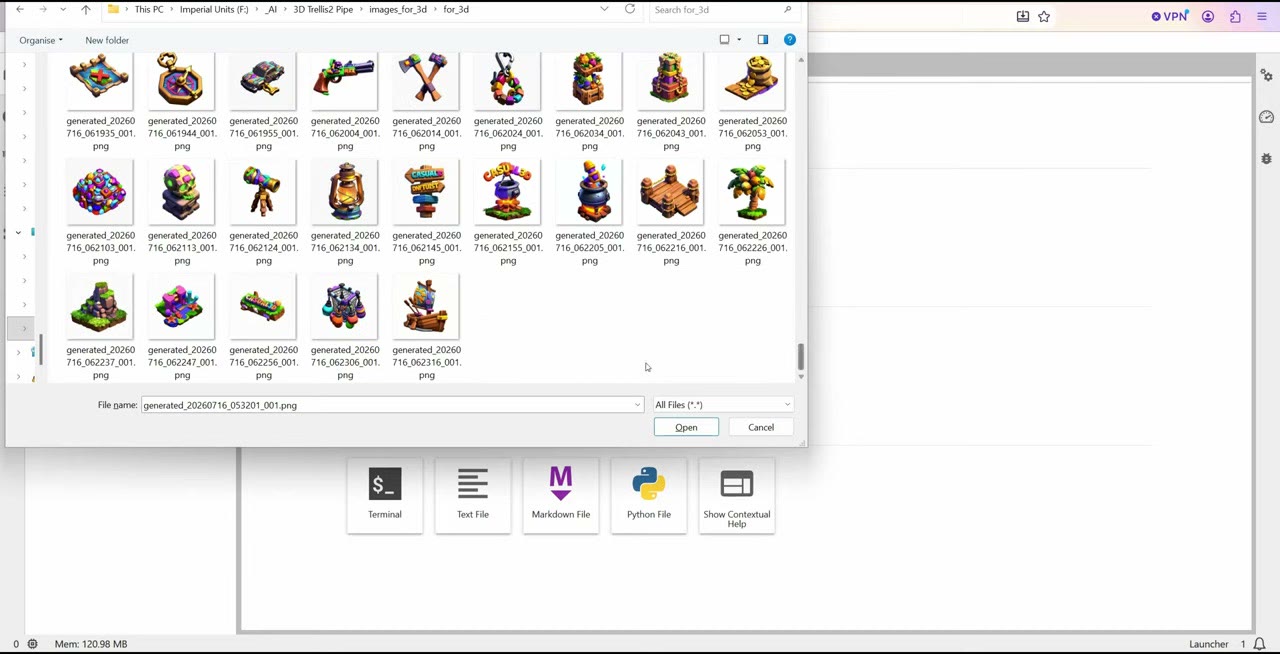
Task: Open the All Files (*.*) type dropdown
Action: tap(723, 405)
